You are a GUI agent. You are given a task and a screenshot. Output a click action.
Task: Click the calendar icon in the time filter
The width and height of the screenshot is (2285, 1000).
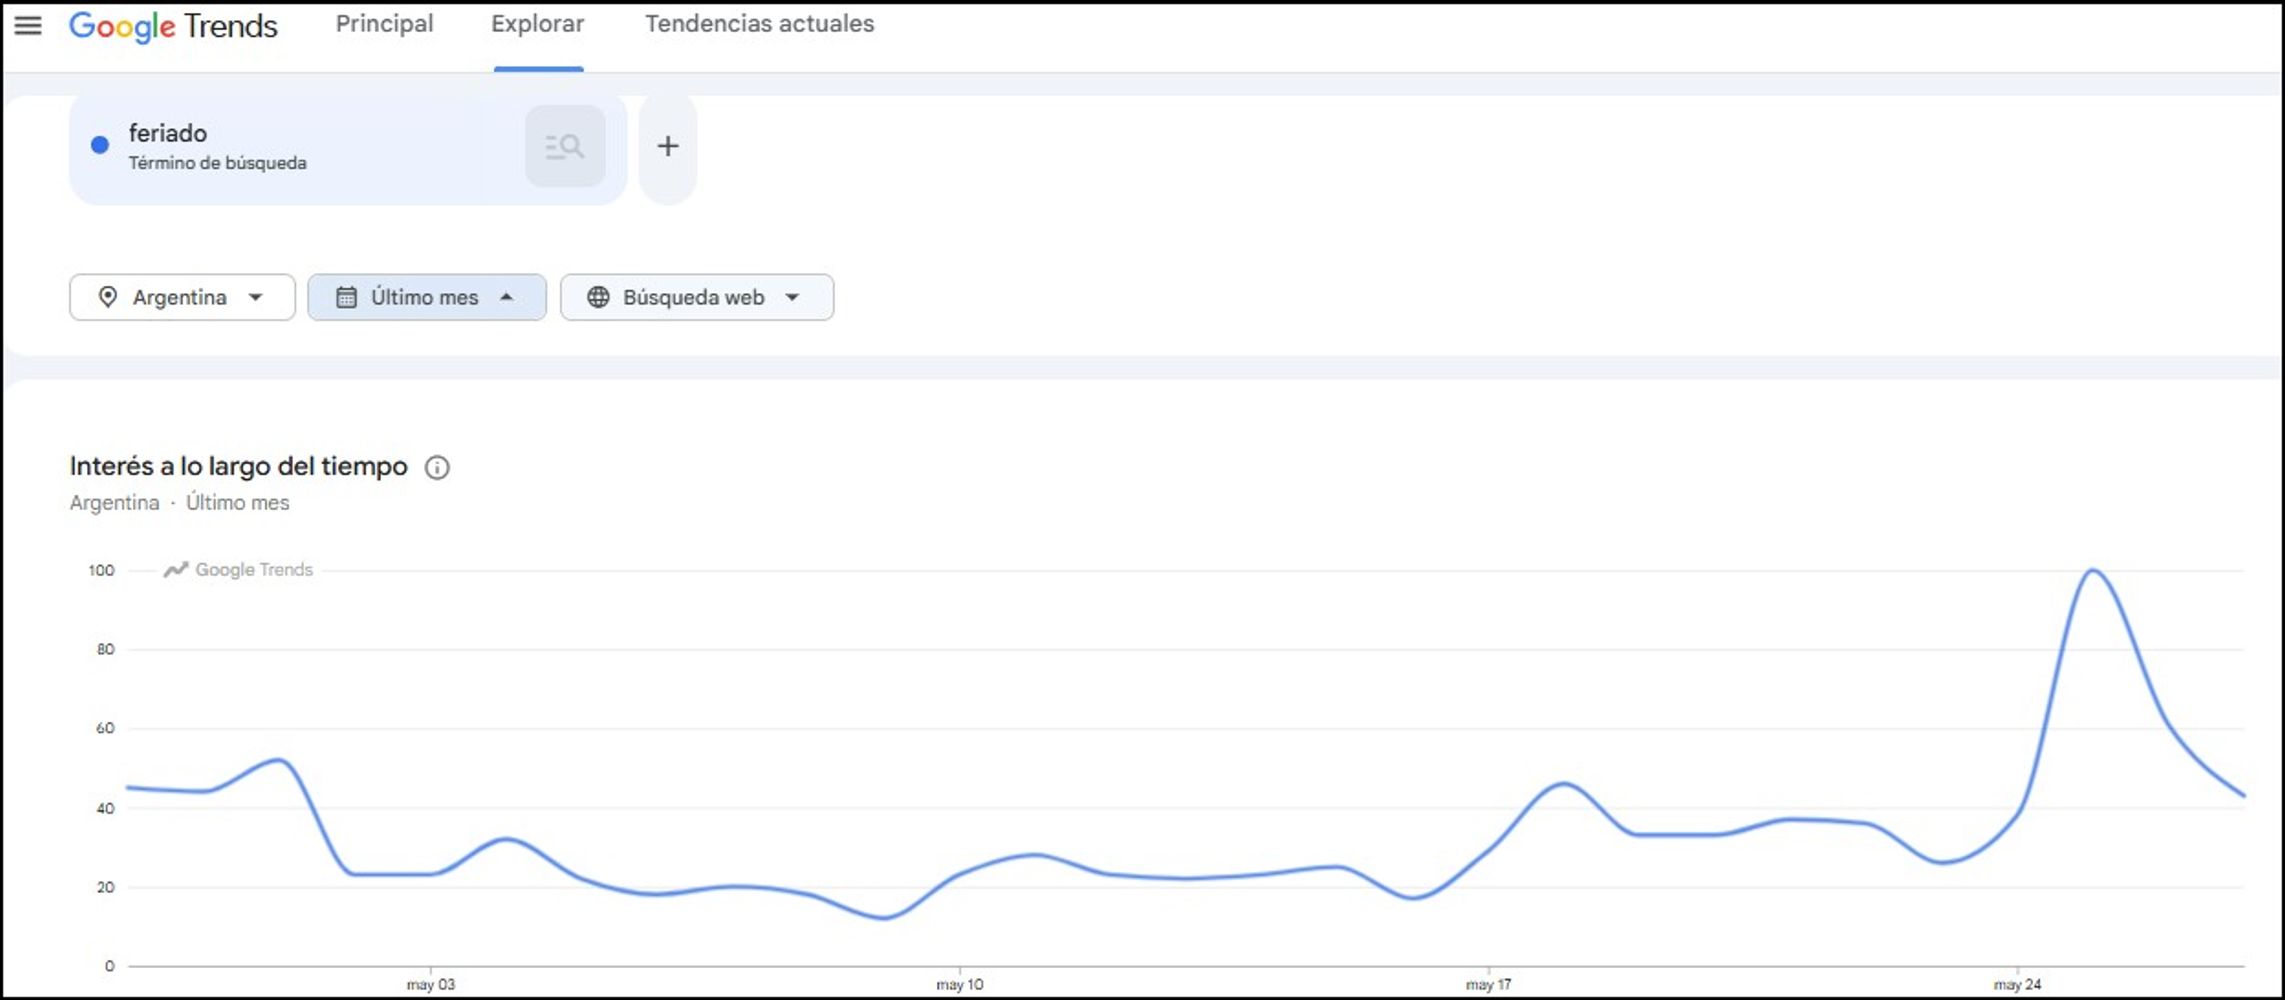(346, 297)
